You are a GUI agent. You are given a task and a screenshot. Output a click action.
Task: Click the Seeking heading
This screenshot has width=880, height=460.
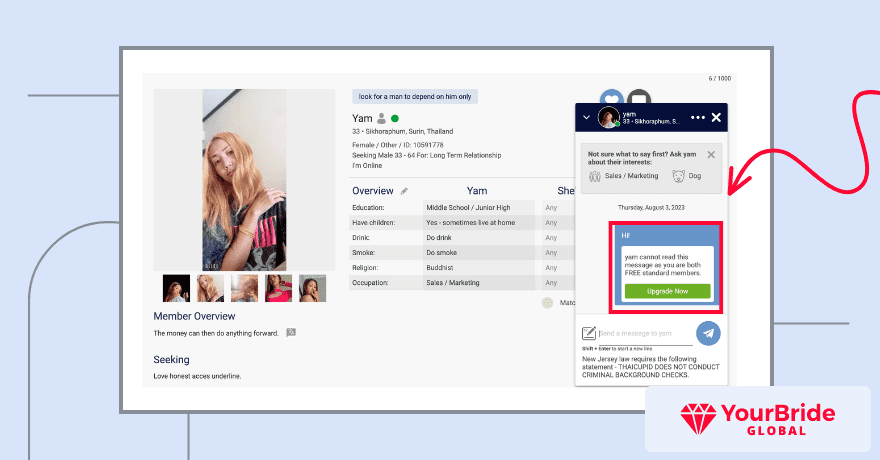[x=171, y=360]
